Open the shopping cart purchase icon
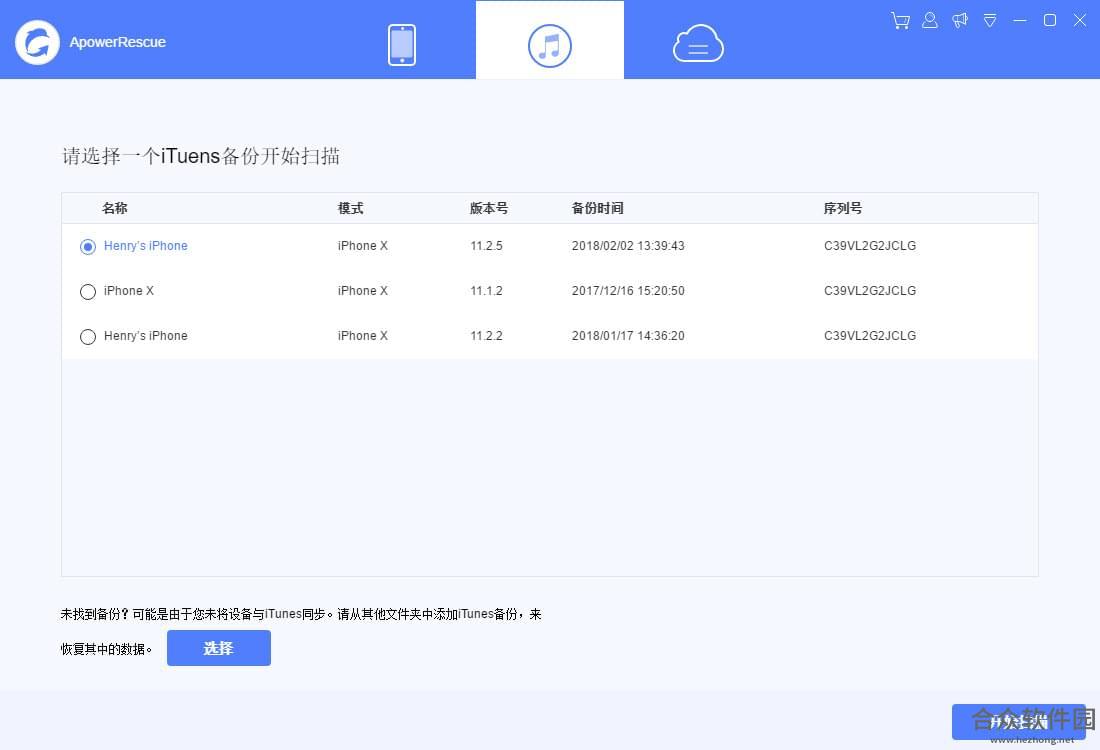Screen dimensions: 1100x750 coord(900,20)
